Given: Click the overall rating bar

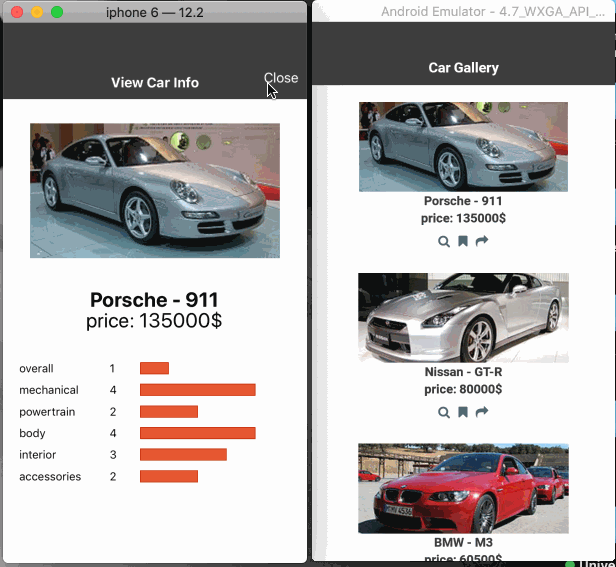Looking at the screenshot, I should pyautogui.click(x=154, y=368).
